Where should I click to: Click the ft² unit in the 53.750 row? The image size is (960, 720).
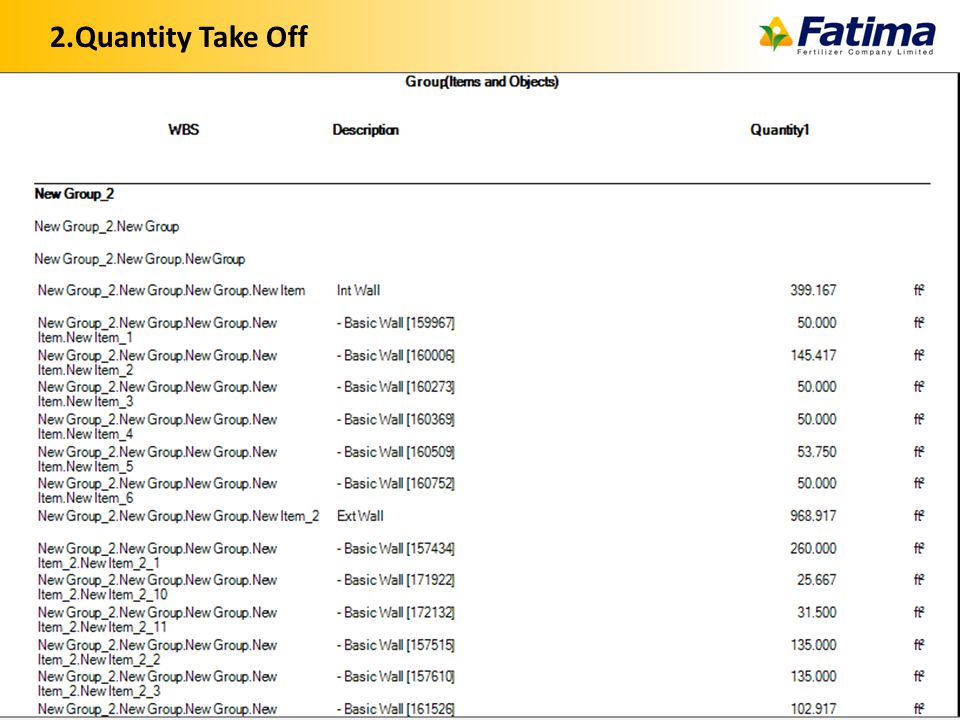(x=918, y=452)
